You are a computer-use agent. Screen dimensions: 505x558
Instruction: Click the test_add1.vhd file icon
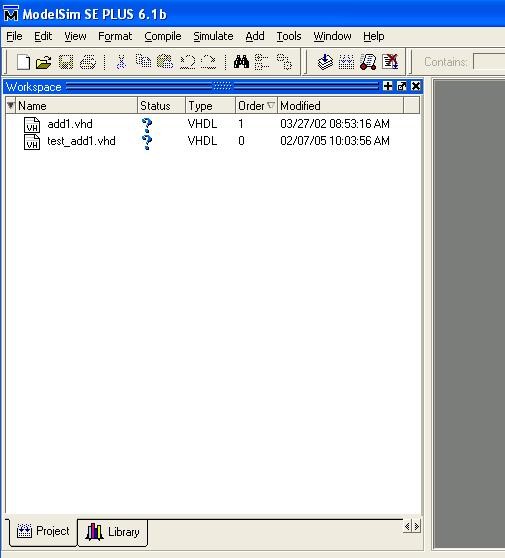(x=32, y=142)
